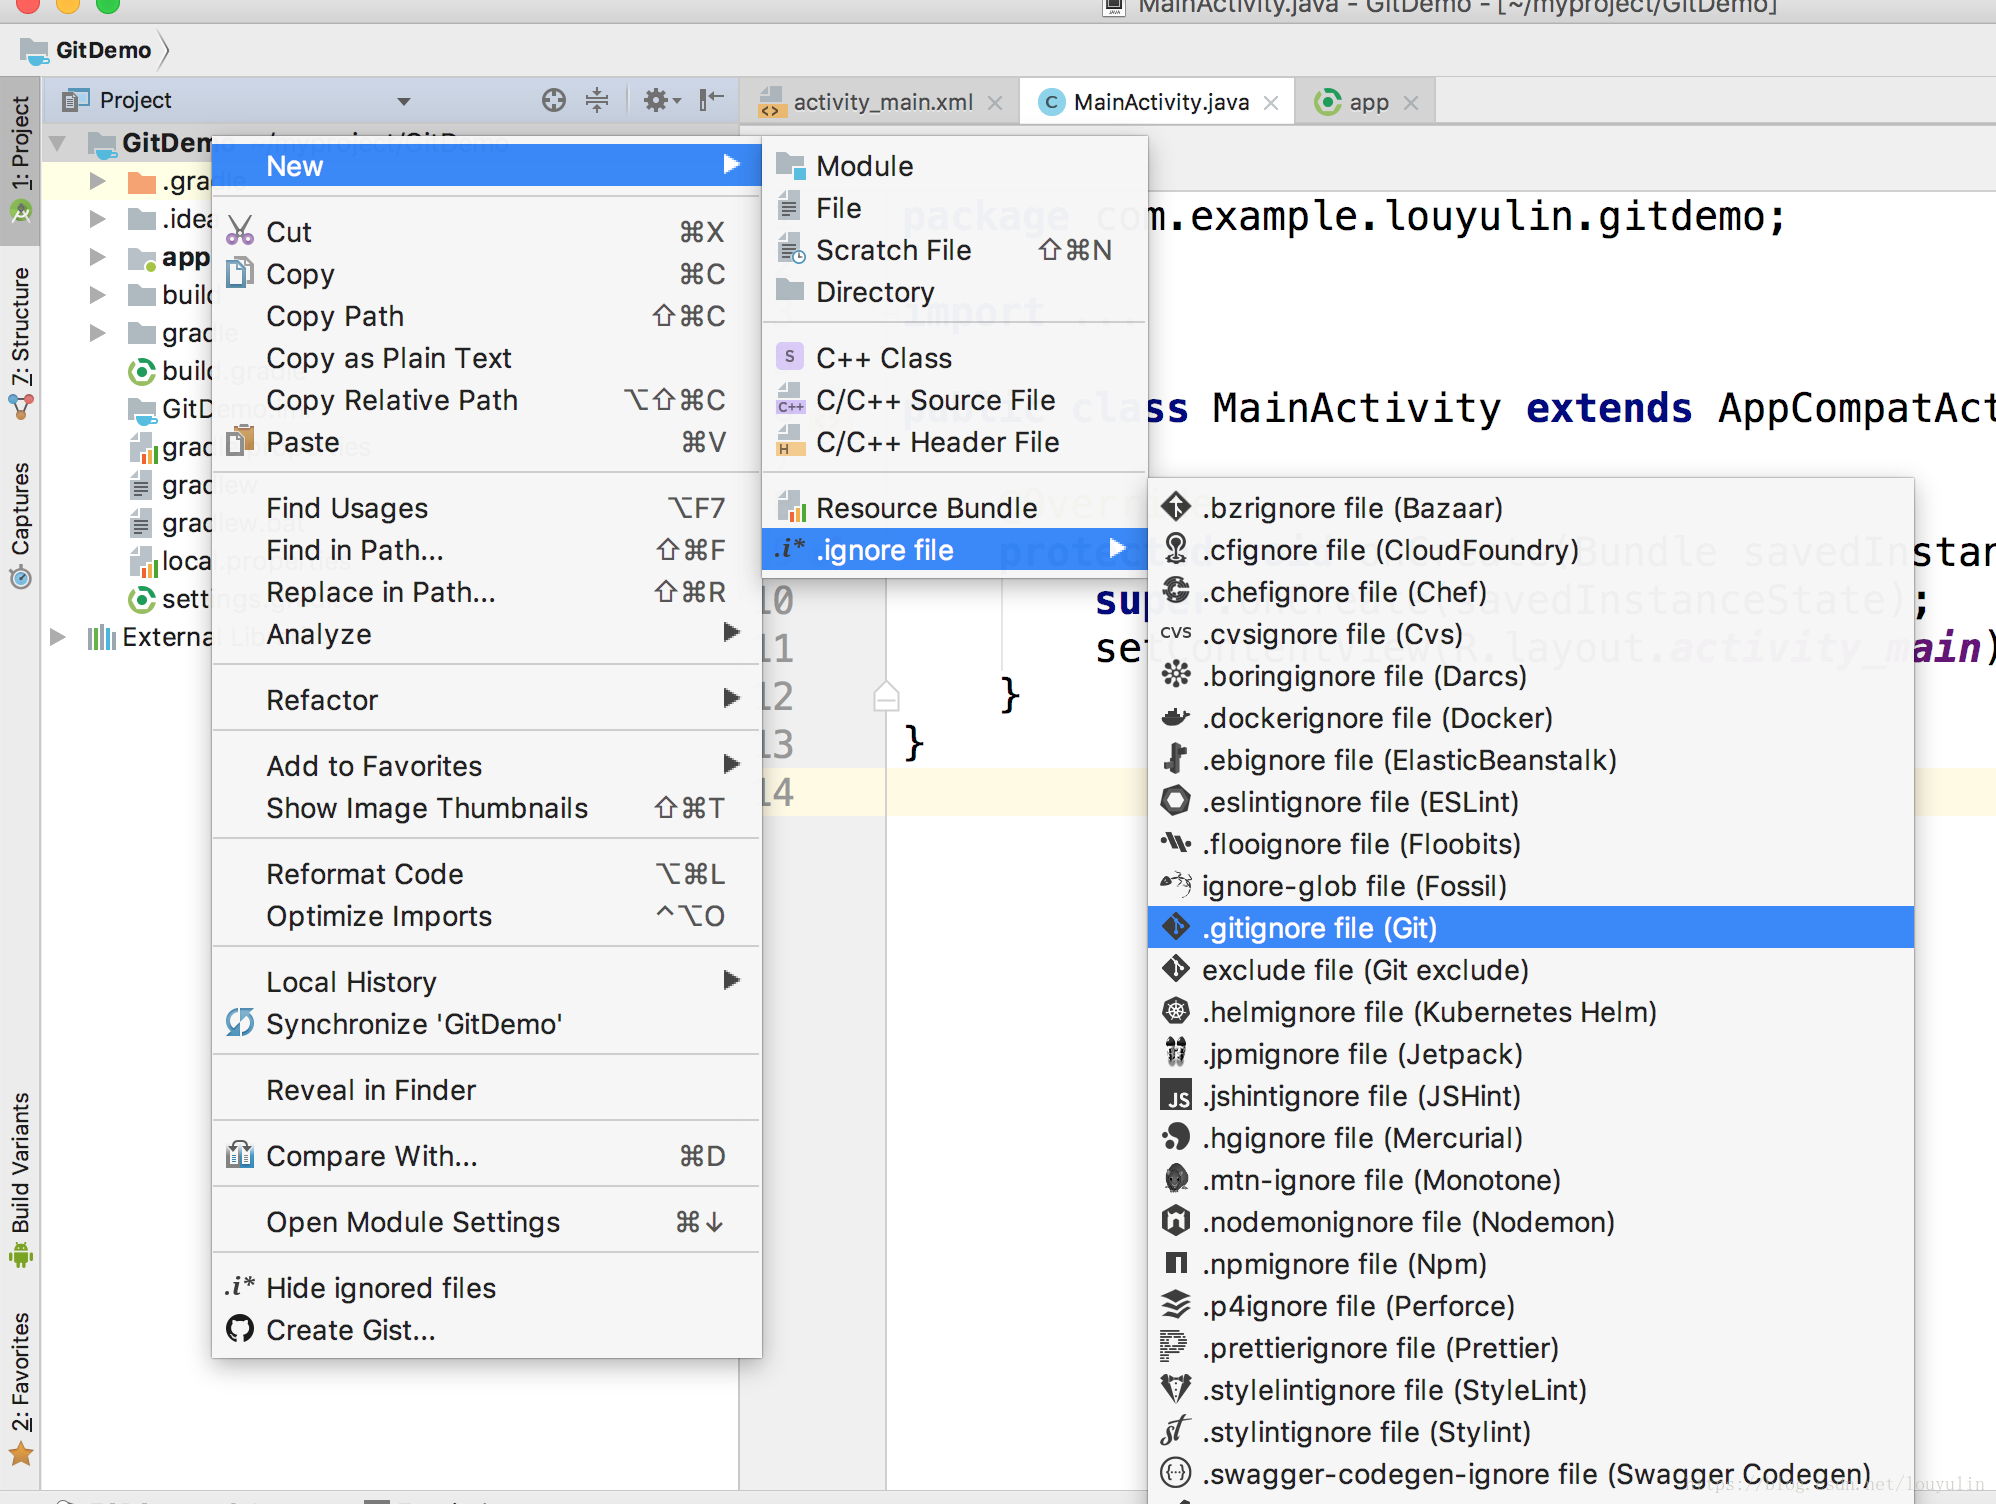Choose Add to Favorites
This screenshot has height=1504, width=1996.
click(x=487, y=765)
